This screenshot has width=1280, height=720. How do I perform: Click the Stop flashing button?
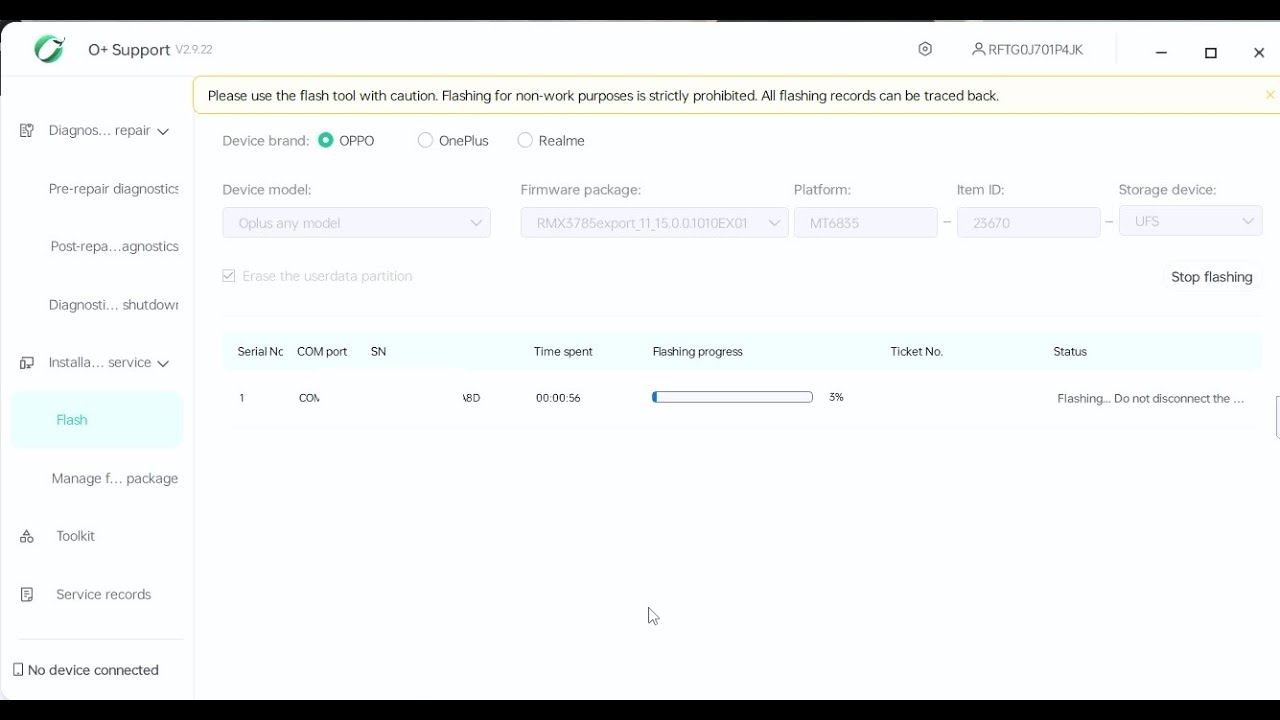coord(1211,277)
